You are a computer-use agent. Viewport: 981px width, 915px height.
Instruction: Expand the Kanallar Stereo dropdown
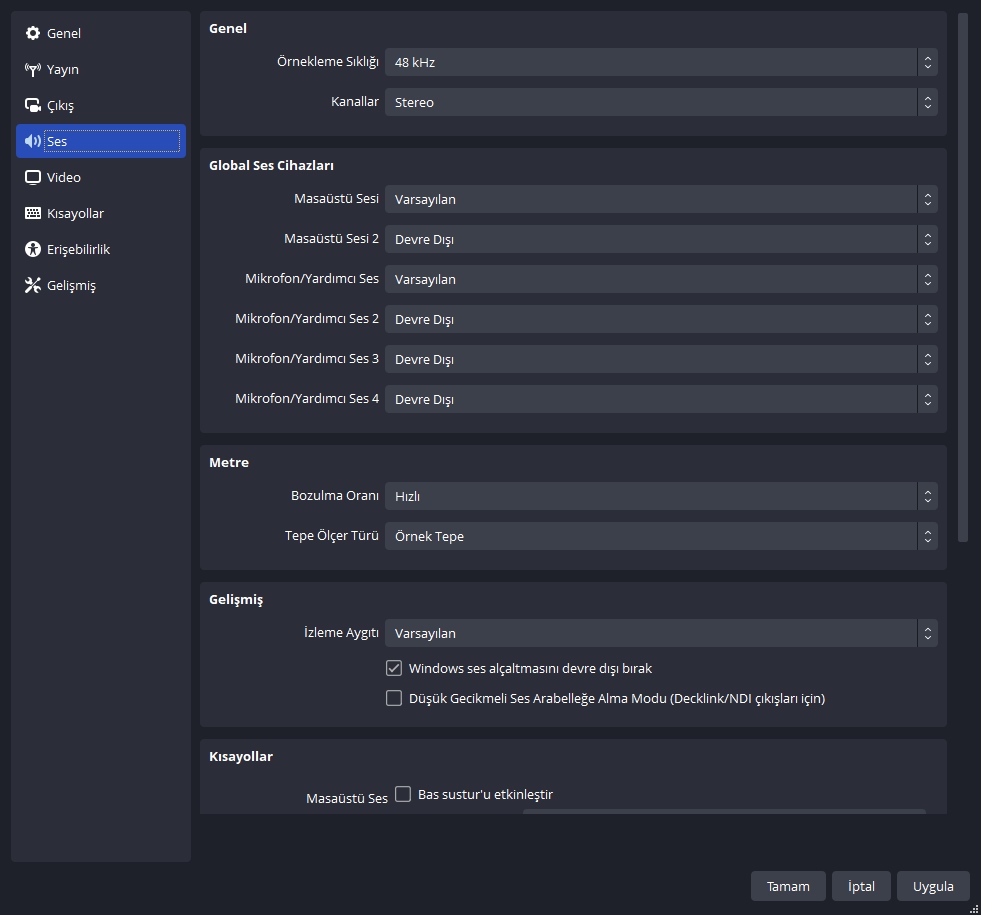point(661,102)
